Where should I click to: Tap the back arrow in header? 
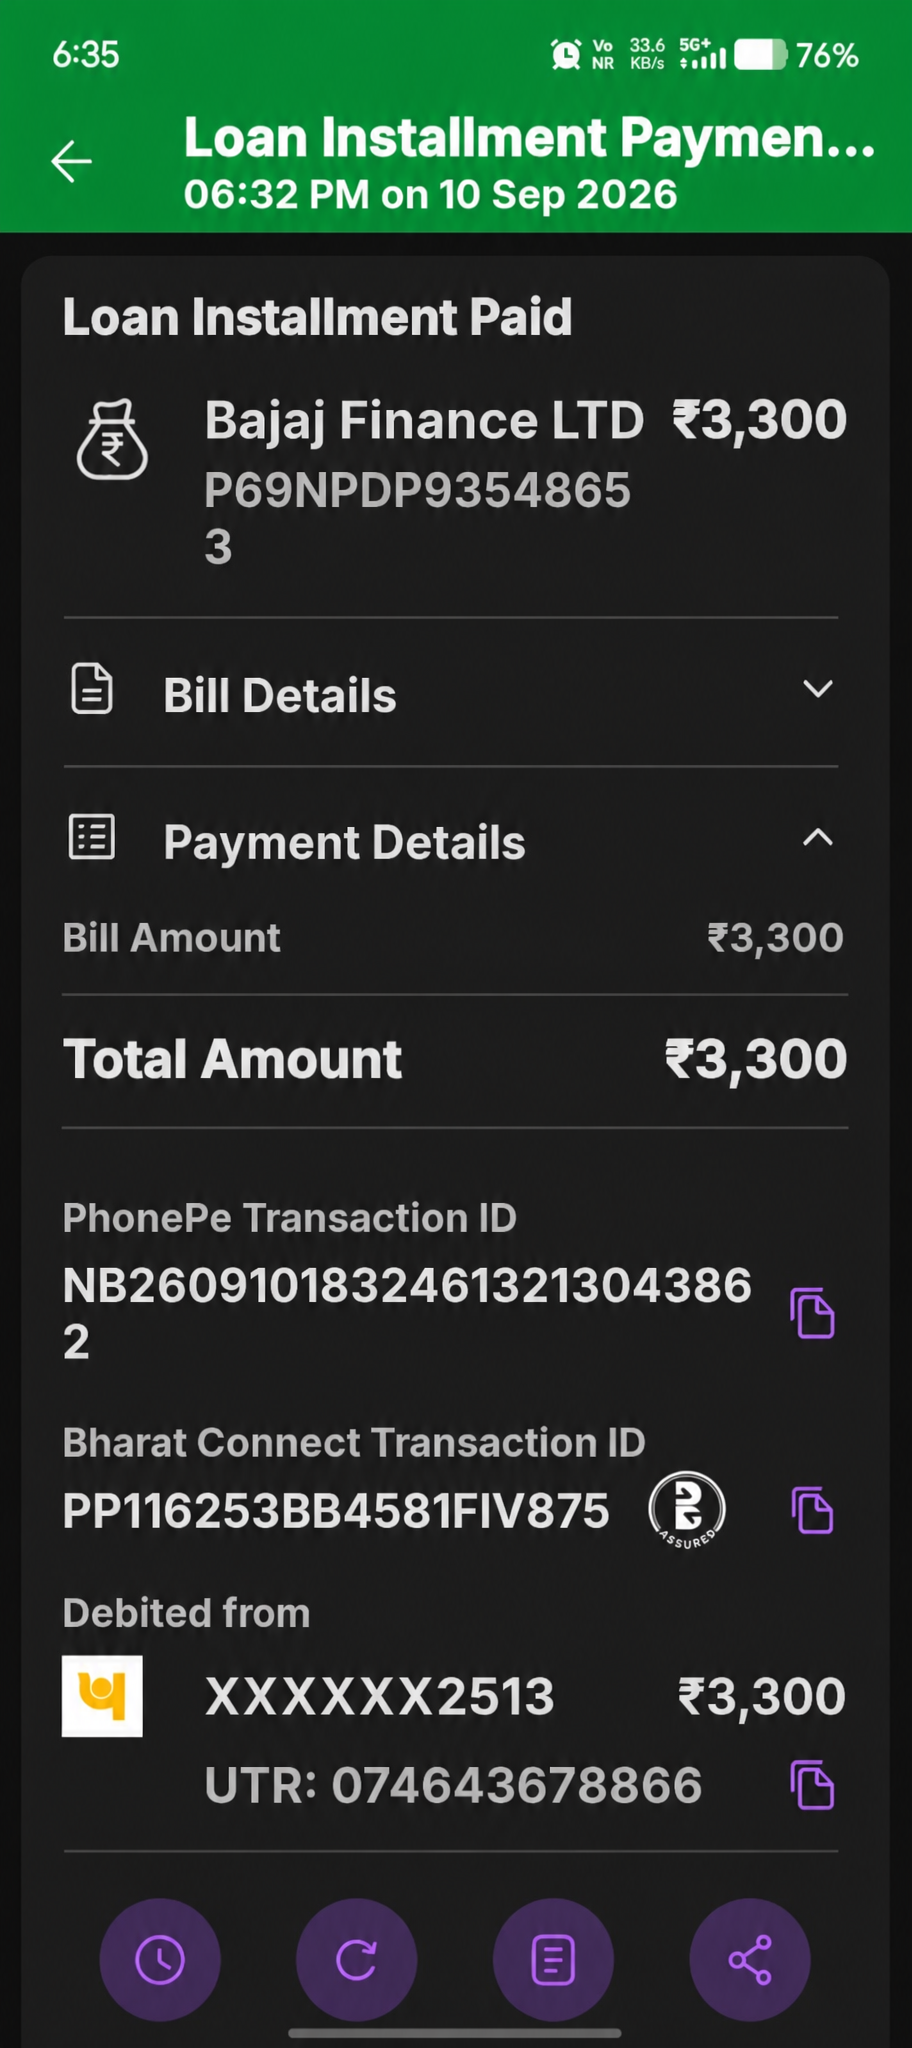71,161
